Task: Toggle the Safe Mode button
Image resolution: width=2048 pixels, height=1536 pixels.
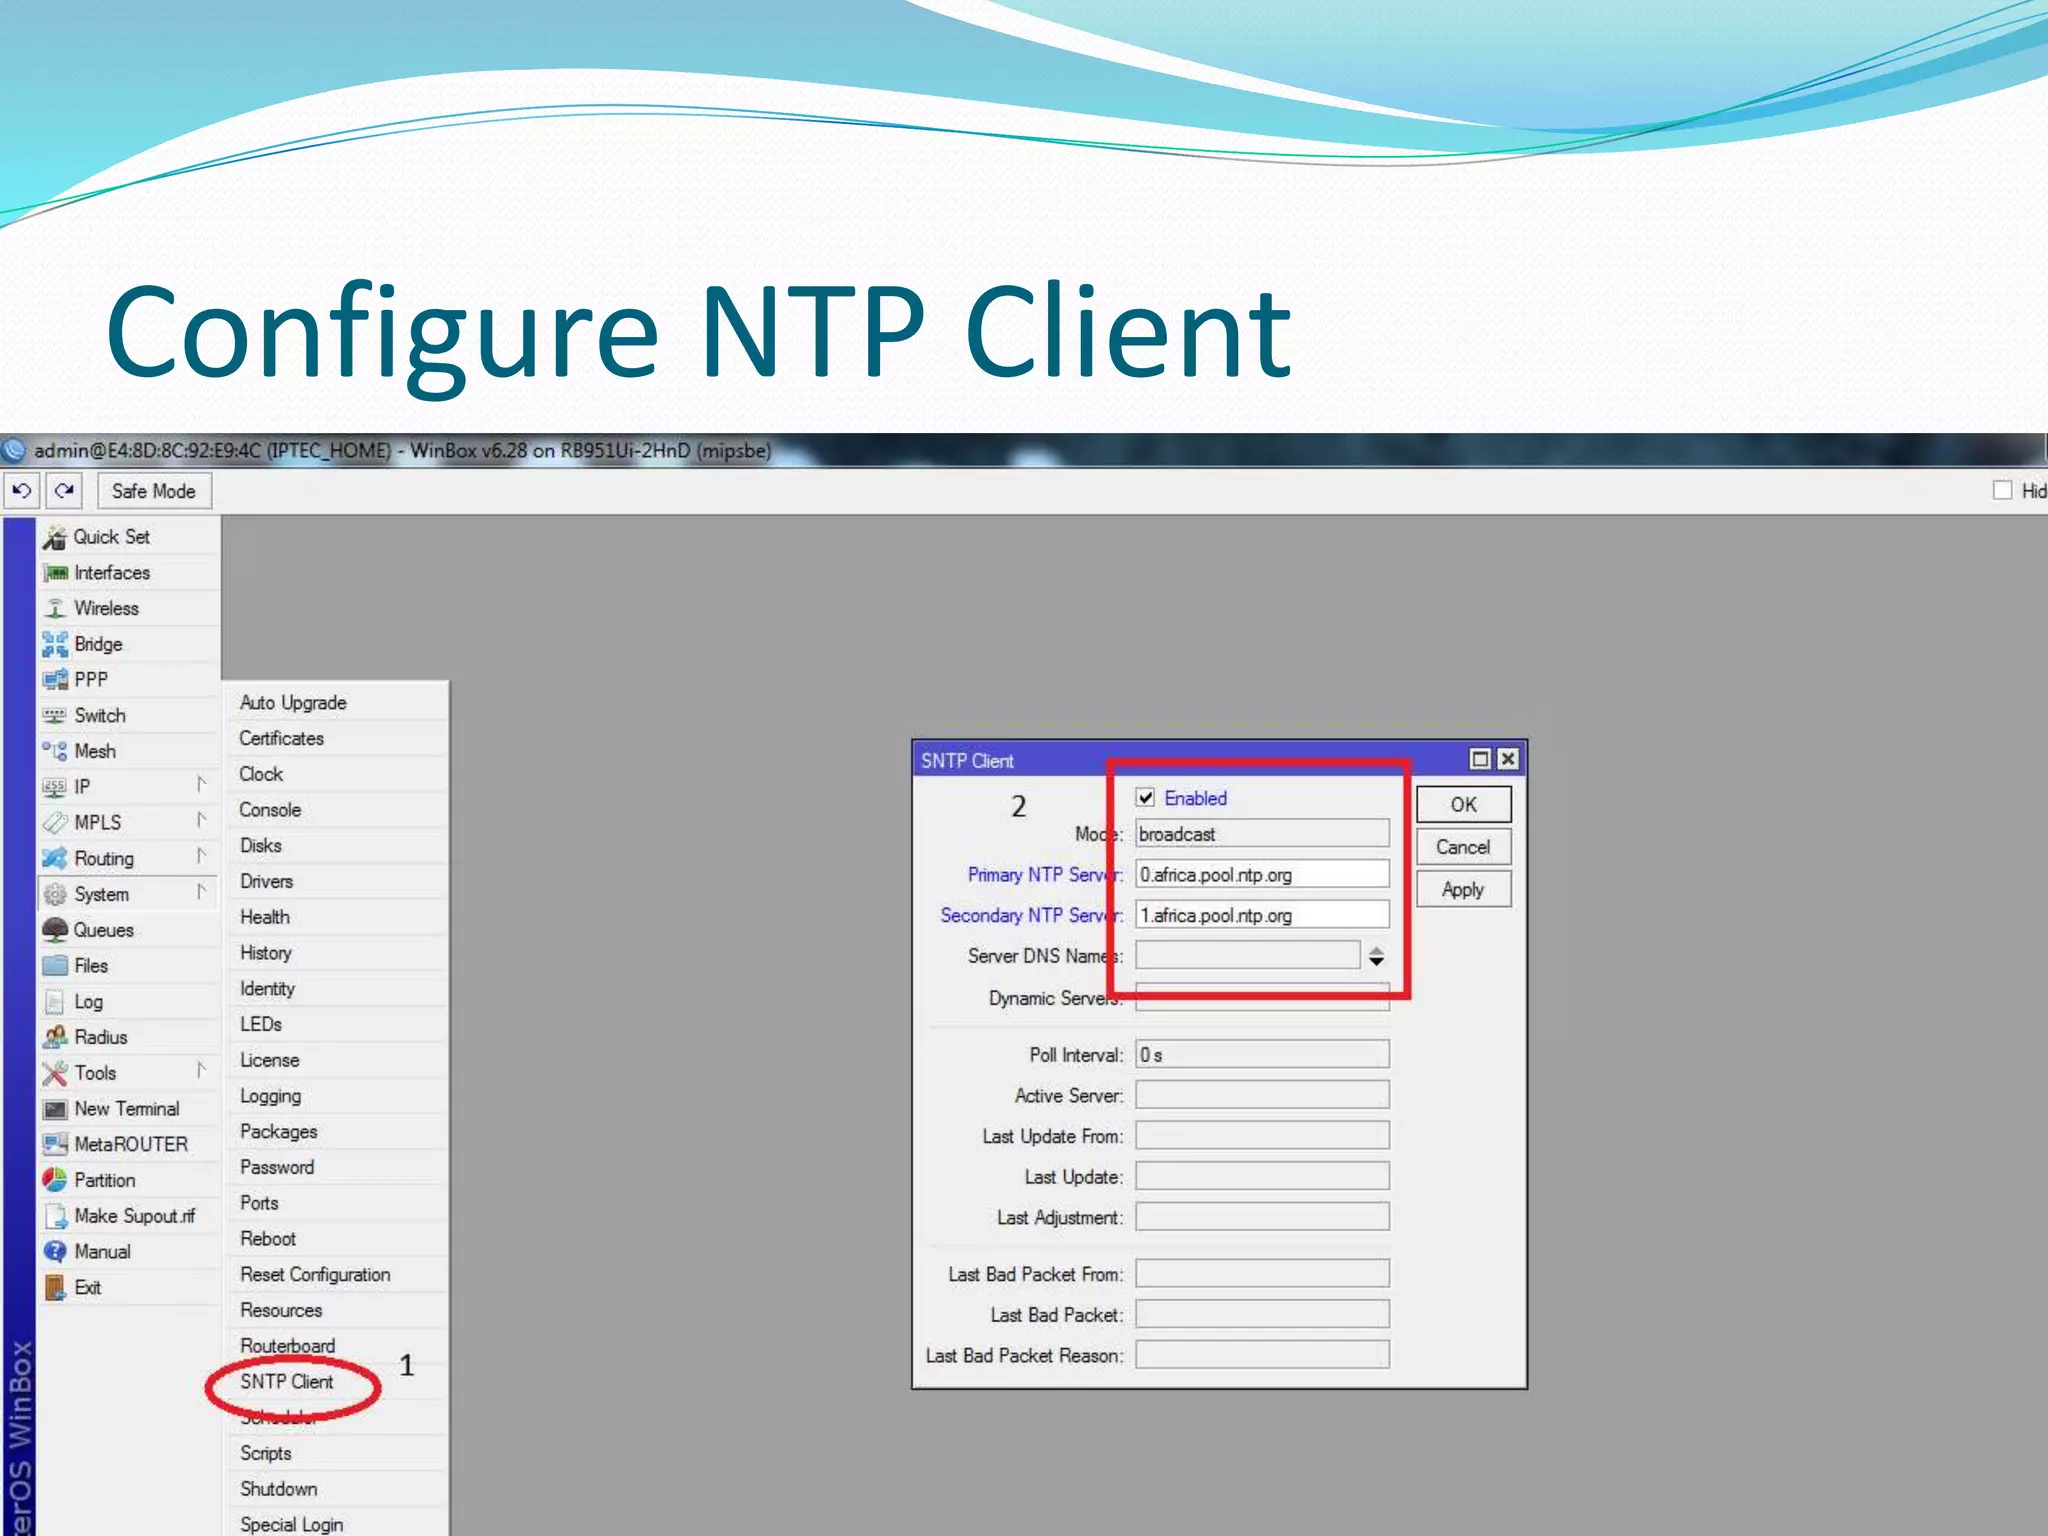Action: pos(154,491)
